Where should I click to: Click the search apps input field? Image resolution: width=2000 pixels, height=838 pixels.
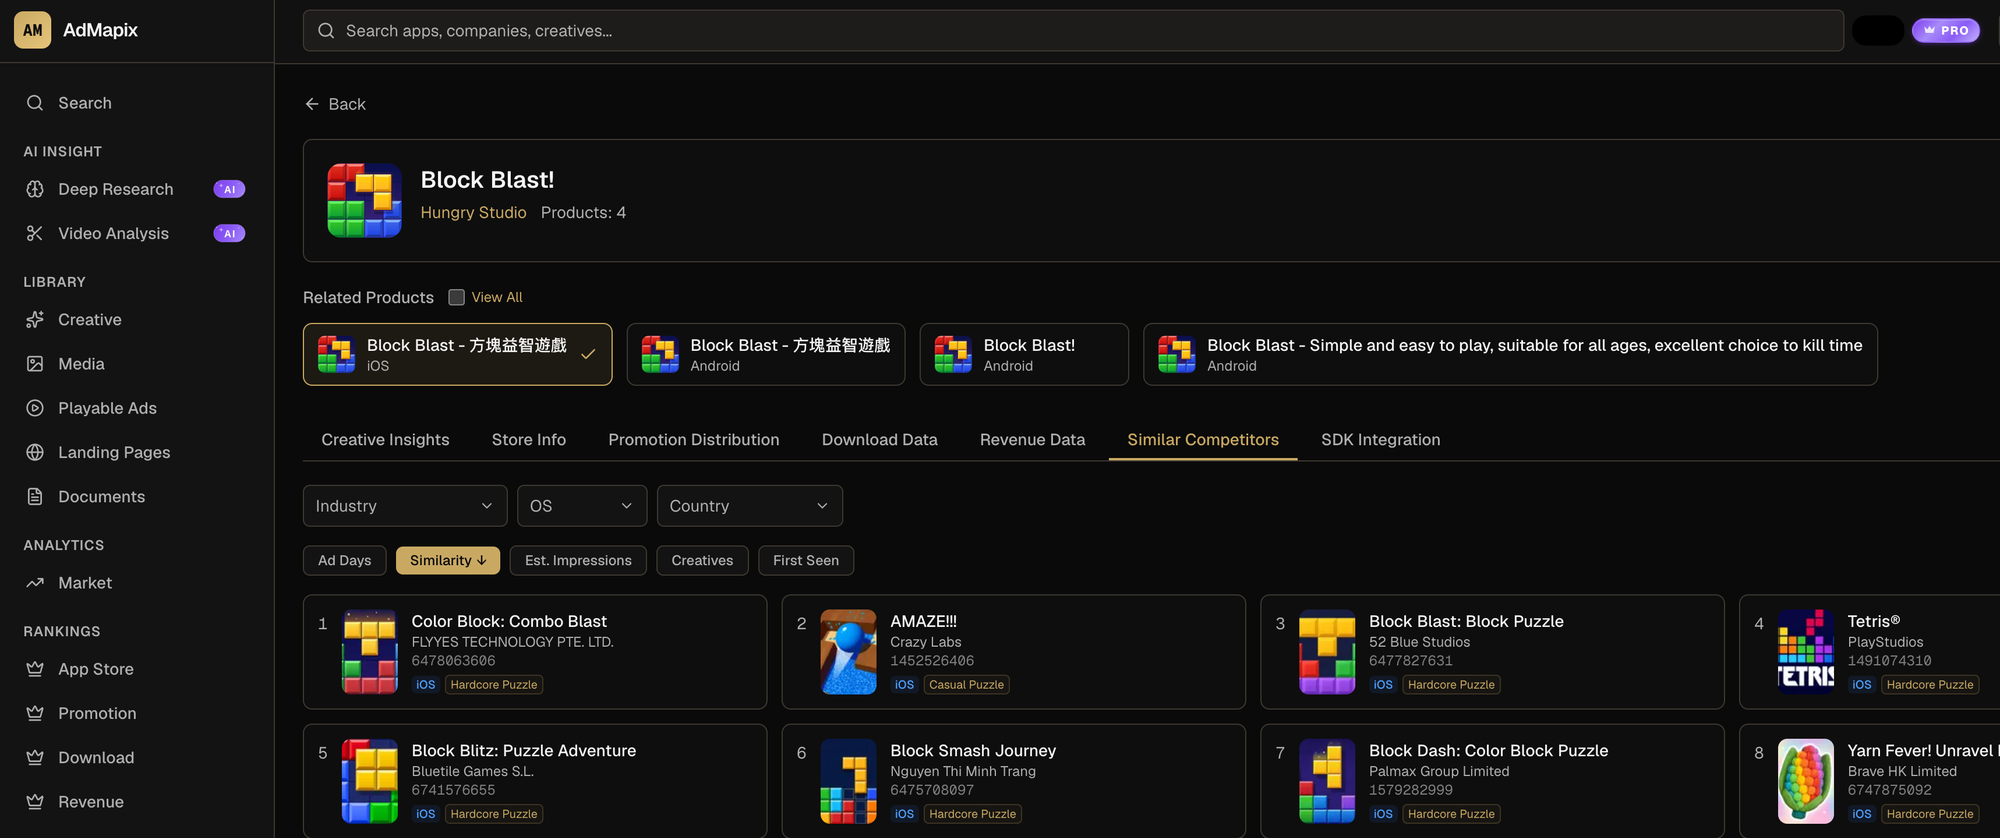[1072, 31]
